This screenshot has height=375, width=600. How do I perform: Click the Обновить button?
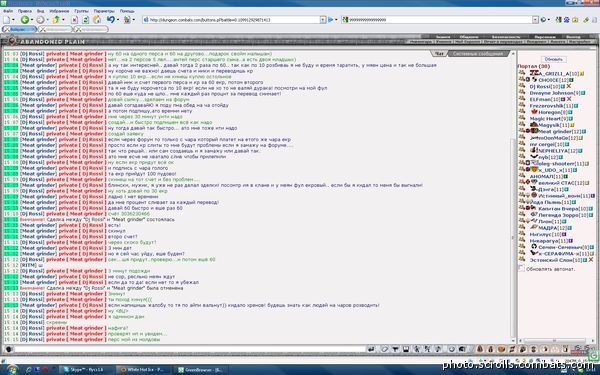click(553, 59)
